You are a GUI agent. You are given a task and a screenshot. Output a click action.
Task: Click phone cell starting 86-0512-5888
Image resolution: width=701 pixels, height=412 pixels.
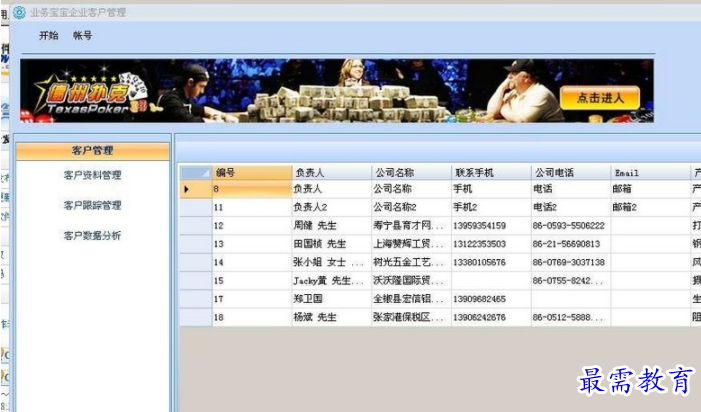(571, 317)
